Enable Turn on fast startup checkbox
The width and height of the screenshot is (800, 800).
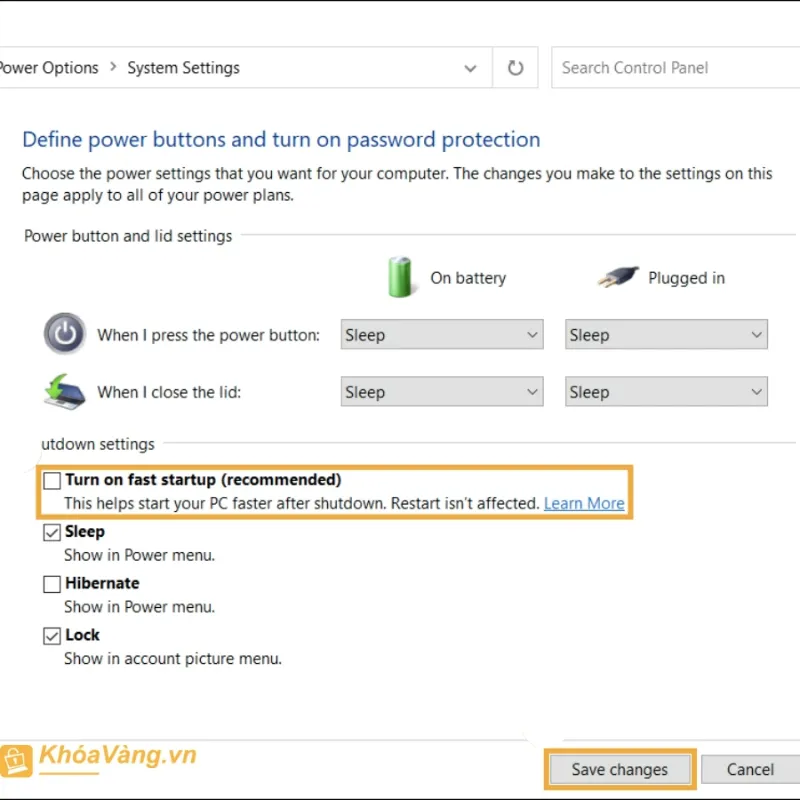pyautogui.click(x=52, y=480)
